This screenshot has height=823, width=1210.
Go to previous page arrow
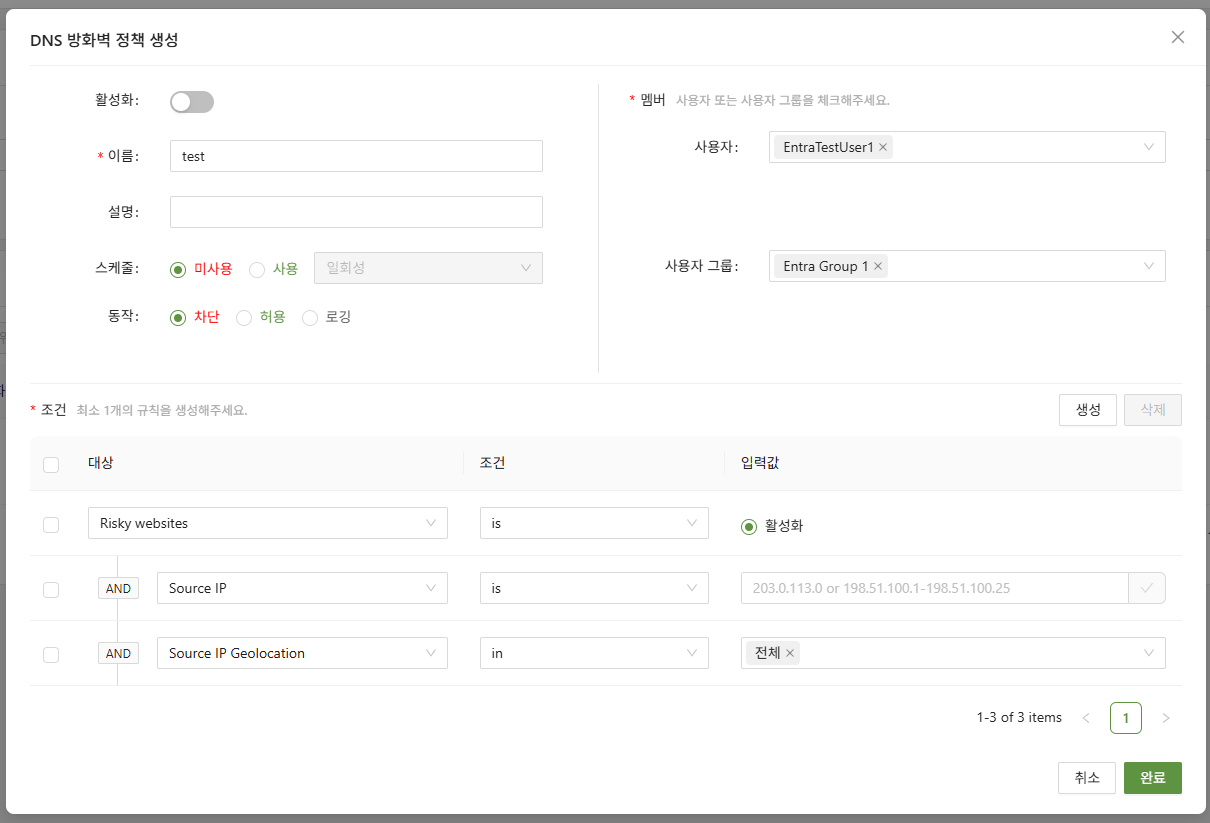coord(1086,718)
